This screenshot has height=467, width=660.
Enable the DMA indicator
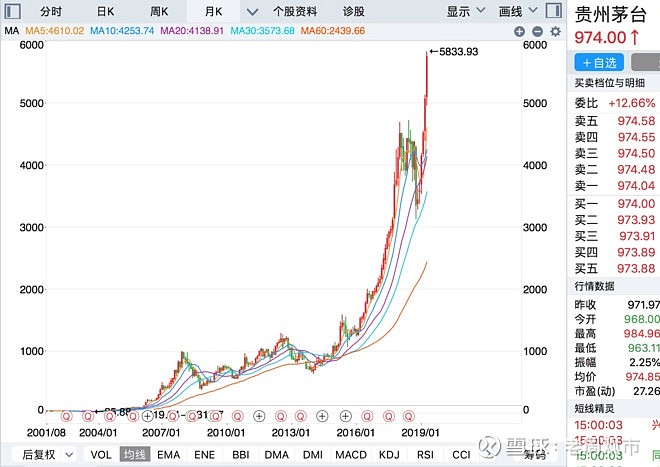click(277, 455)
